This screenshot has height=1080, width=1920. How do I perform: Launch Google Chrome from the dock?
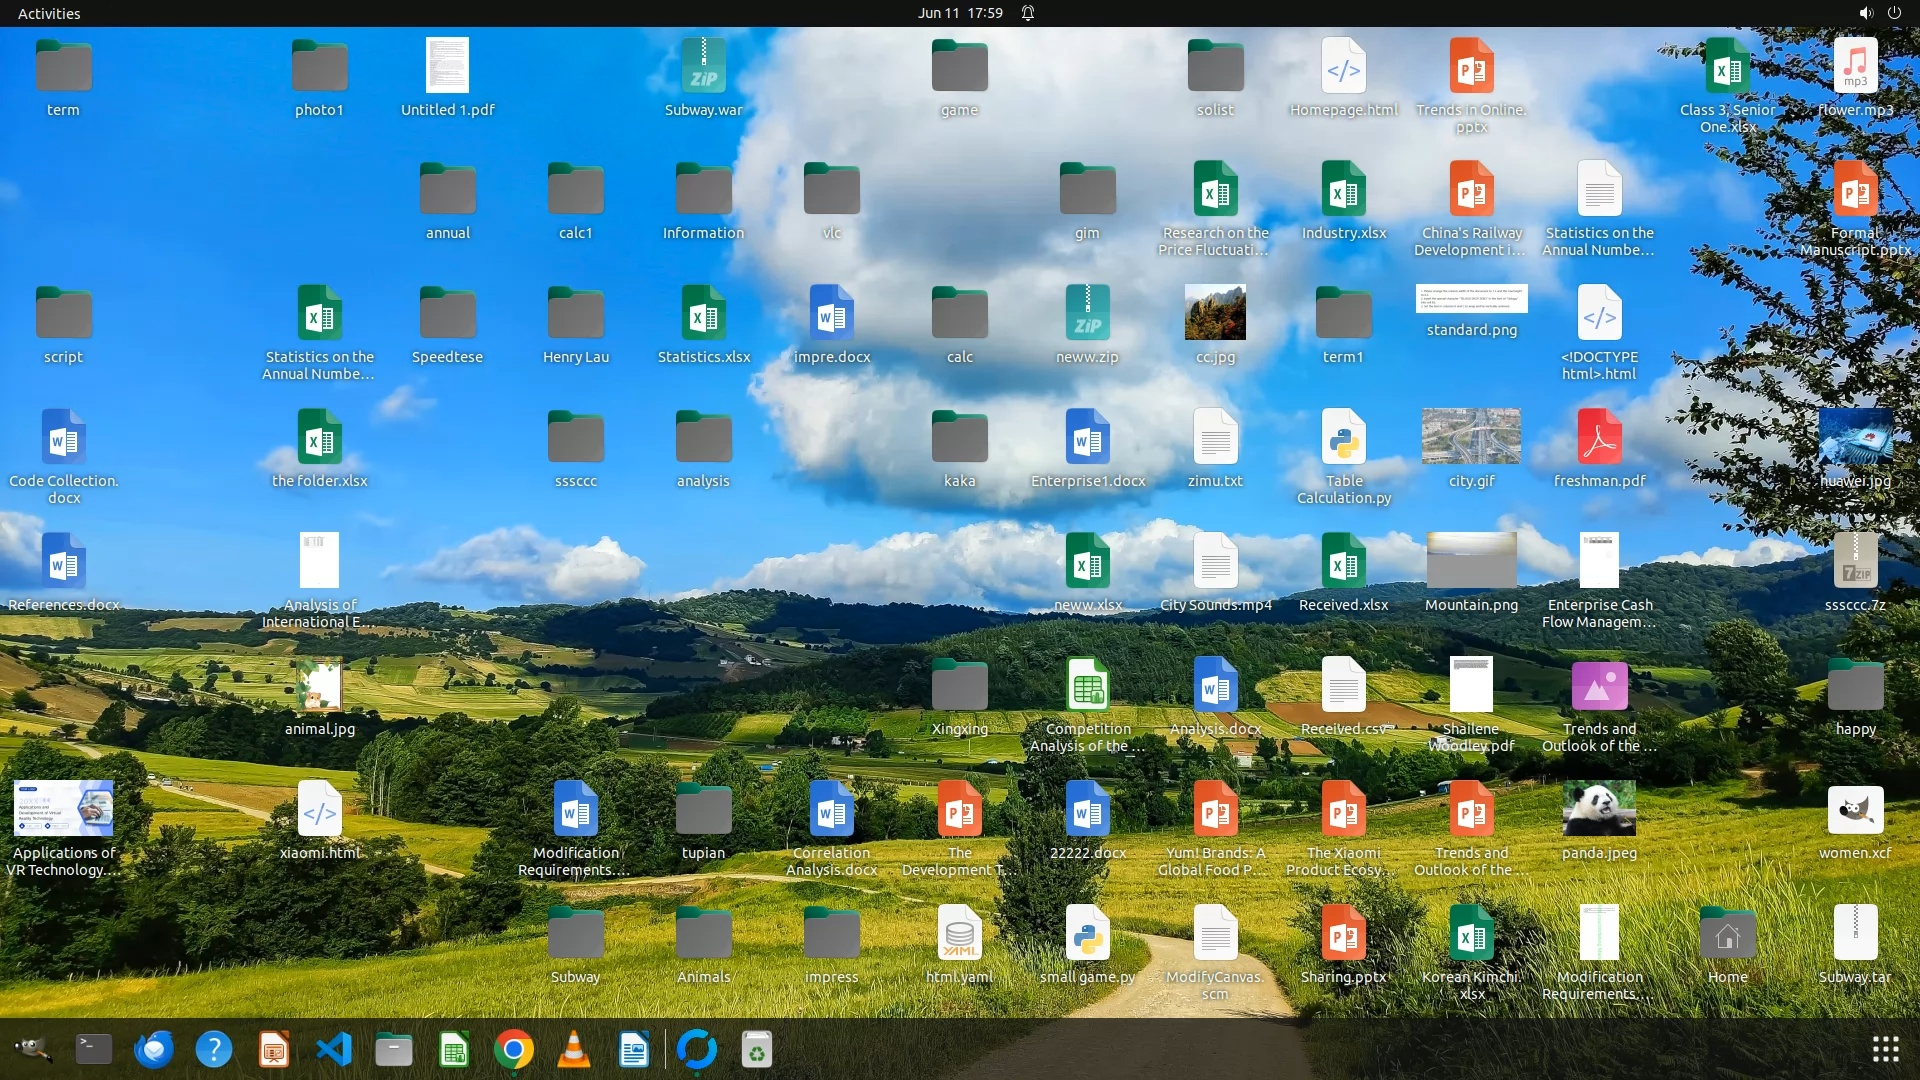point(514,1049)
